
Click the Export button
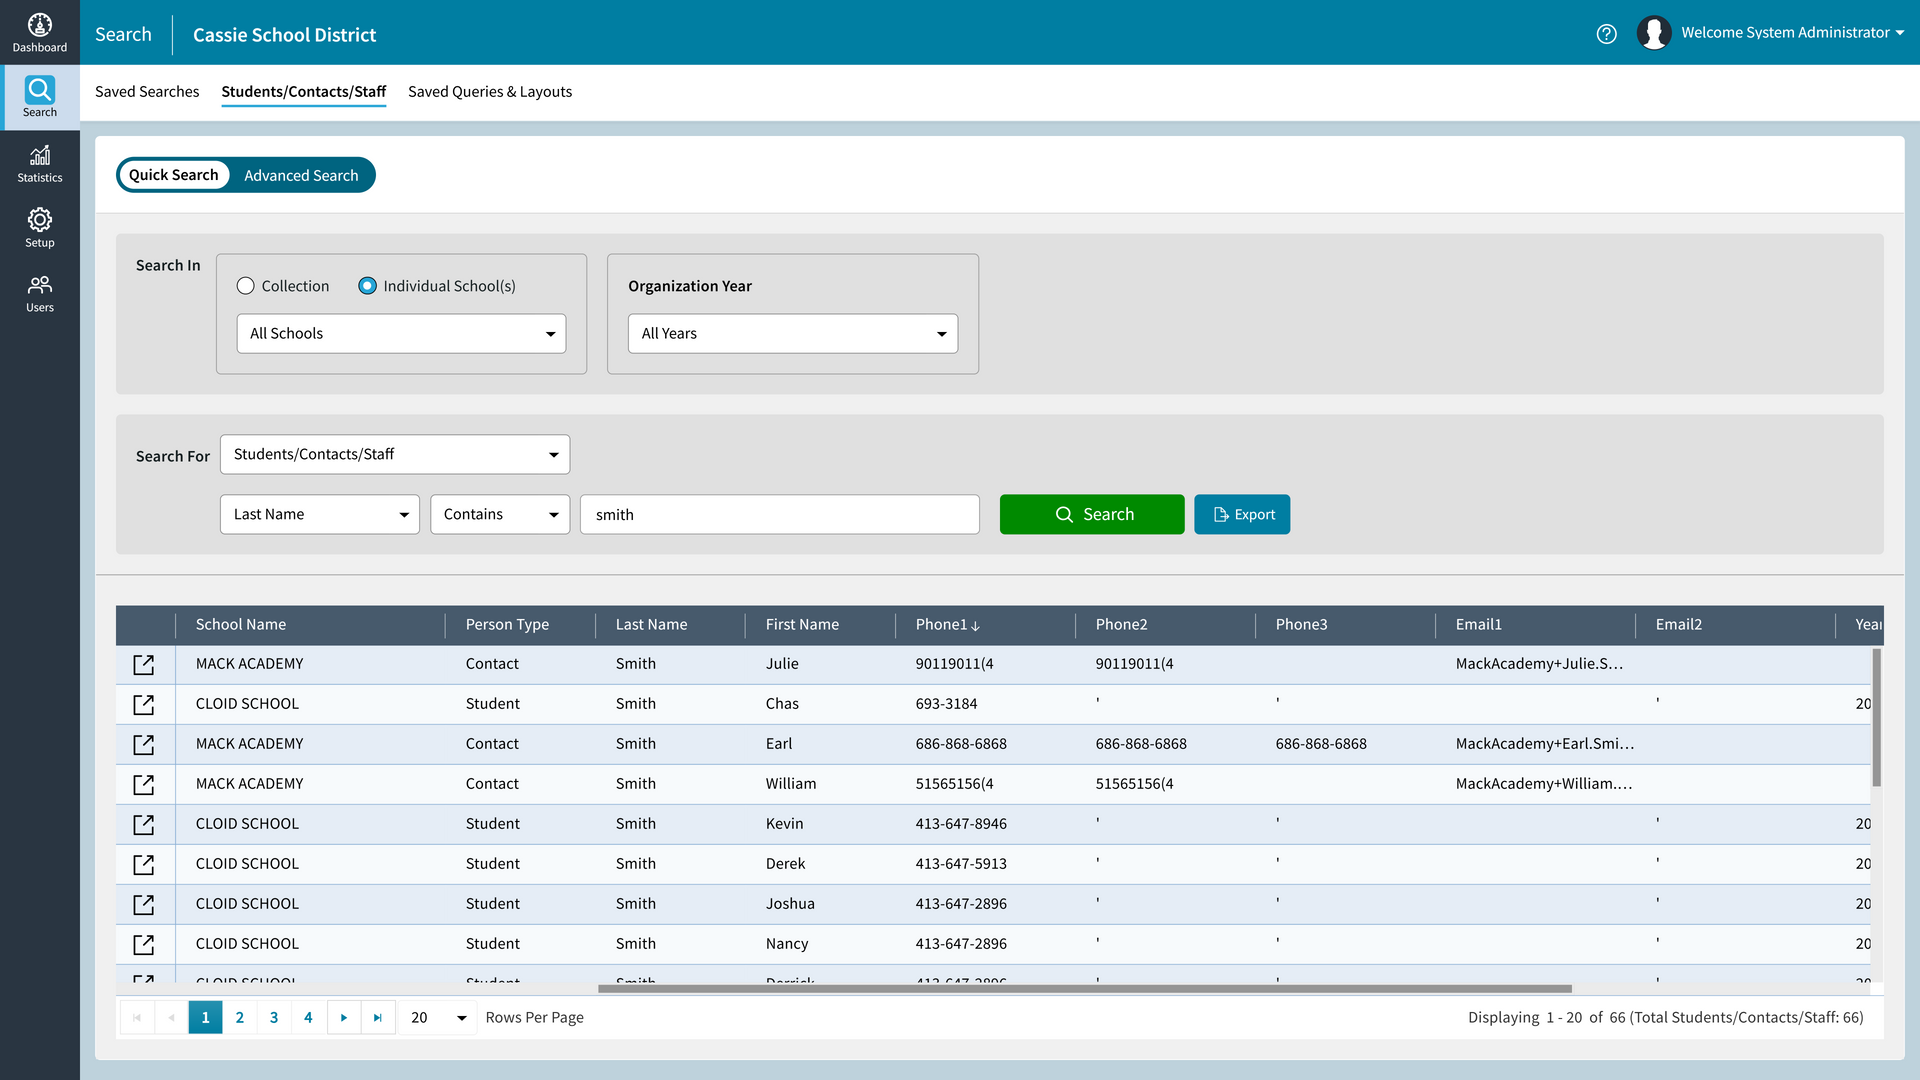1242,514
